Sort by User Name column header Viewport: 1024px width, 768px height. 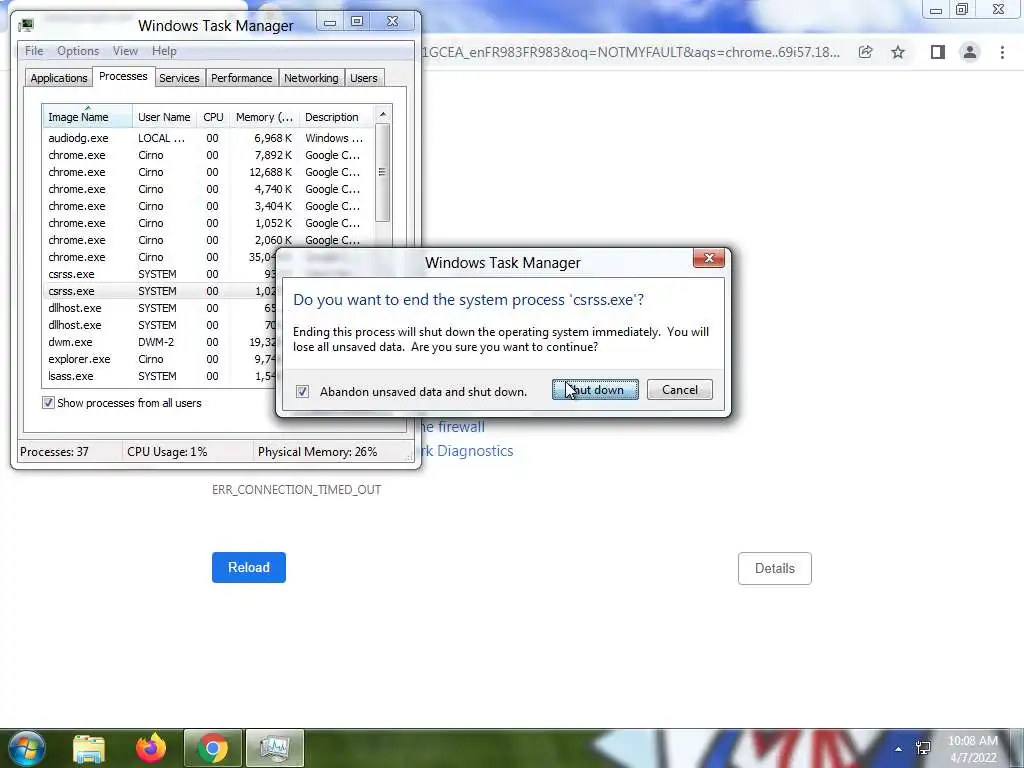(x=164, y=117)
